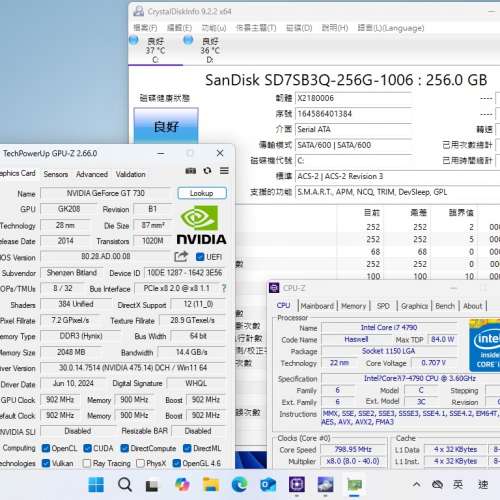Switch to the Graphics tab in CPU-Z
This screenshot has width=500, height=500.
coord(414,306)
